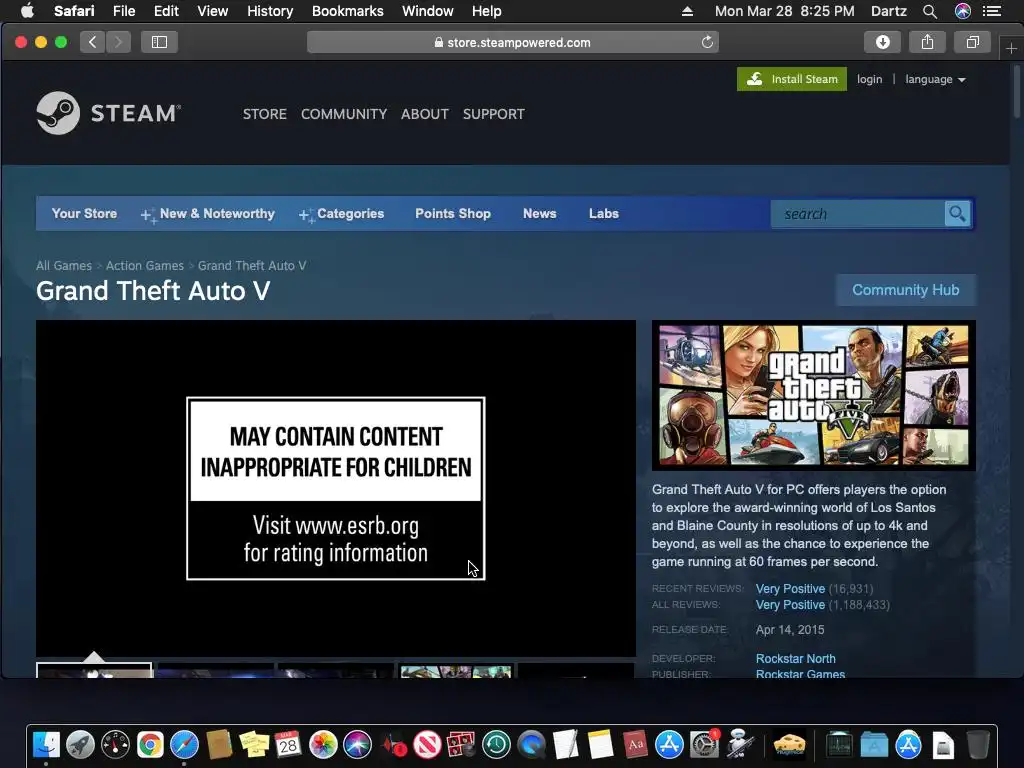Image resolution: width=1024 pixels, height=768 pixels.
Task: Open the Apple menu
Action: pos(27,11)
